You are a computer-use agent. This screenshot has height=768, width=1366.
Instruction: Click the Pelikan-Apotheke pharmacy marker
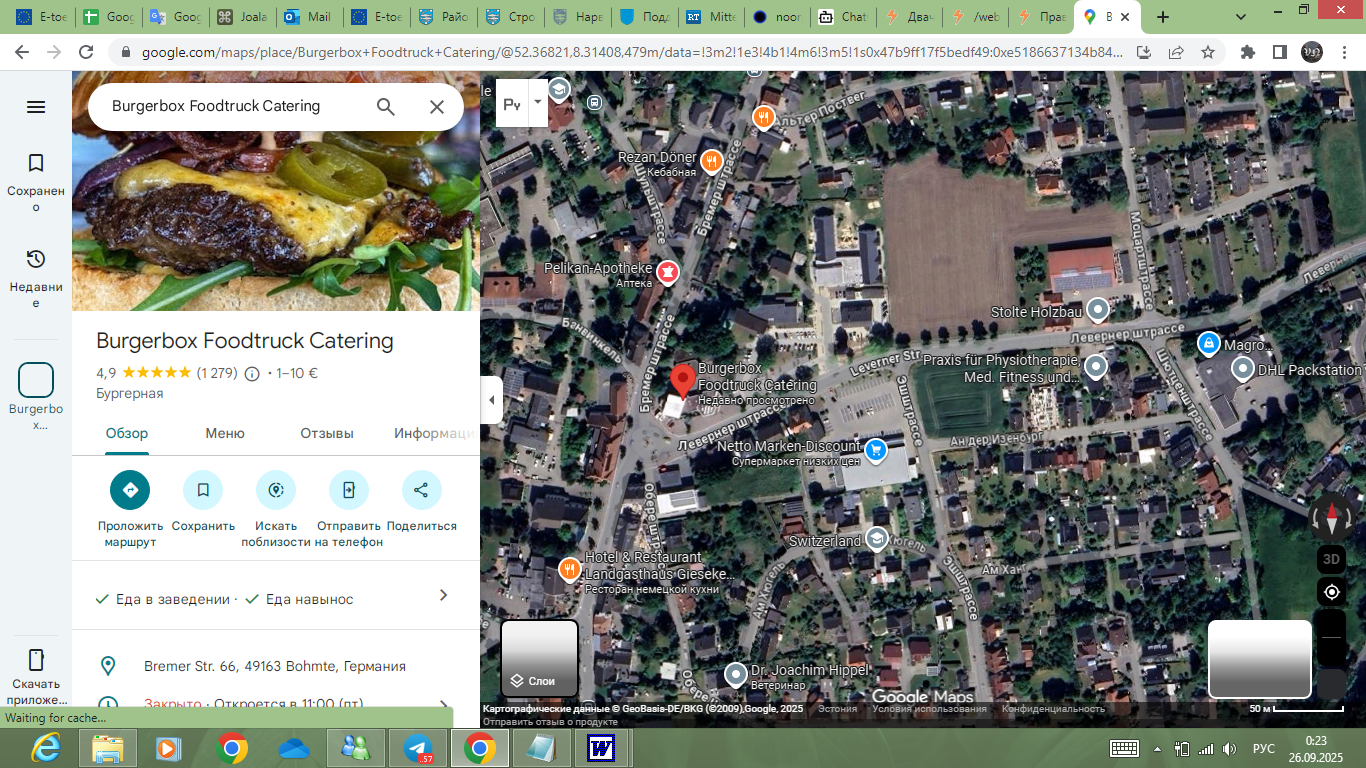point(668,271)
